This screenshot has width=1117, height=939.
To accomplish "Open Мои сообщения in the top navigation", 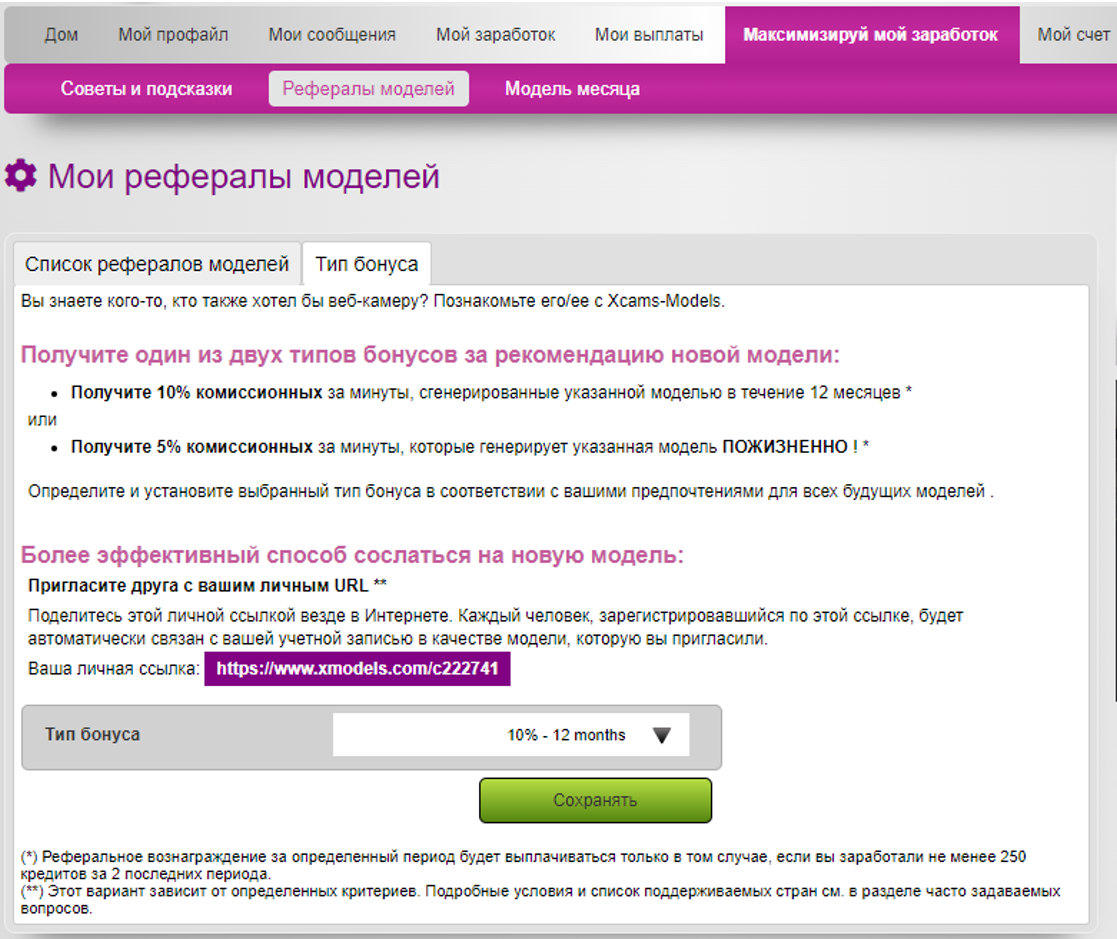I will (x=332, y=34).
